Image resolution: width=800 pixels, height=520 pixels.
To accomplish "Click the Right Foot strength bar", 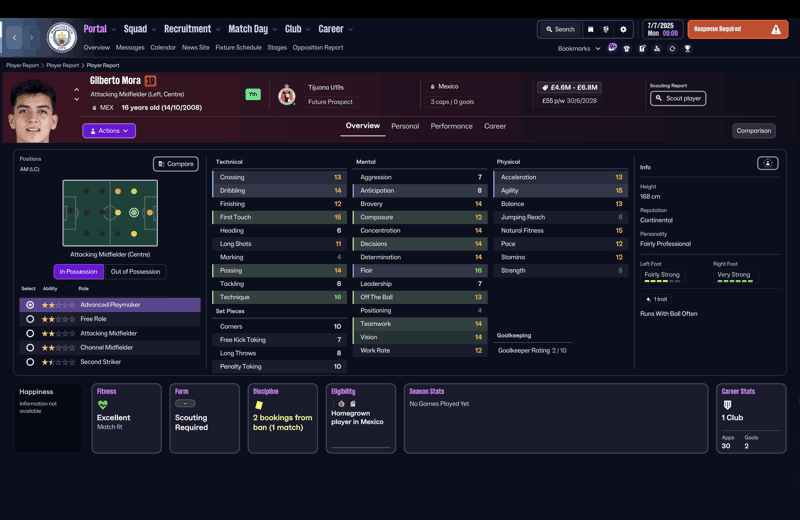I will (x=735, y=281).
